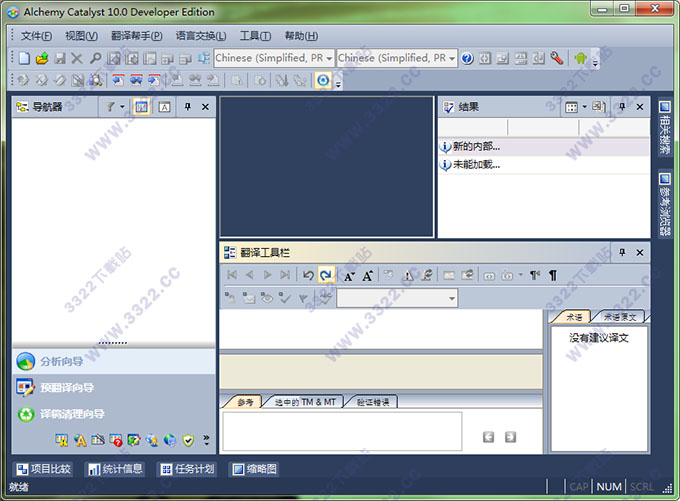This screenshot has width=680, height=501.
Task: Switch to the Reference (参考) tab
Action: pyautogui.click(x=245, y=402)
